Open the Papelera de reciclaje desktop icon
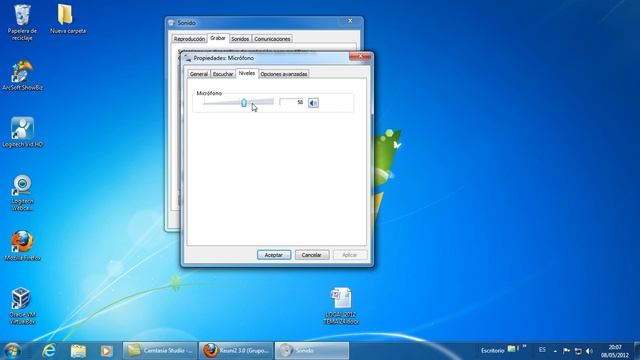 22,22
